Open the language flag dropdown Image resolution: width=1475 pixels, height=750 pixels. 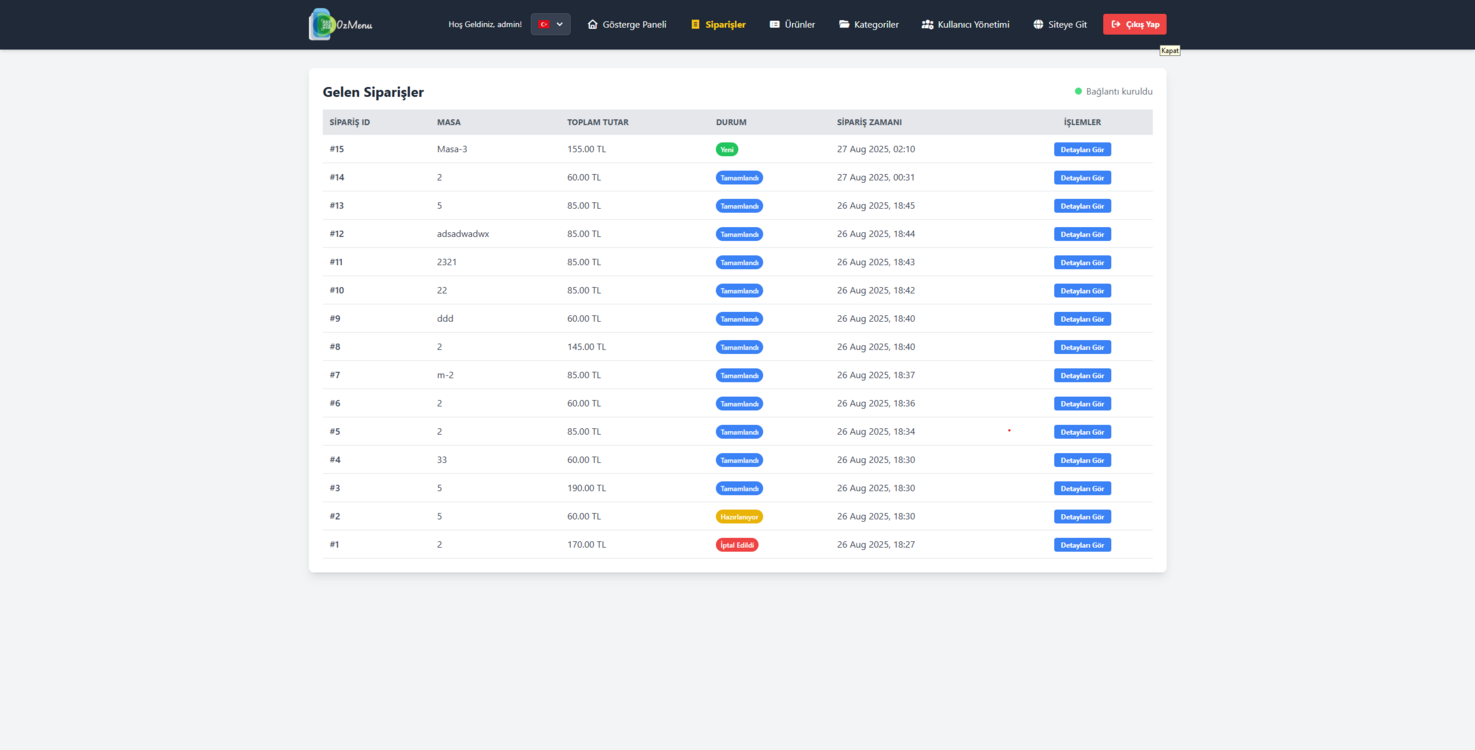[551, 24]
